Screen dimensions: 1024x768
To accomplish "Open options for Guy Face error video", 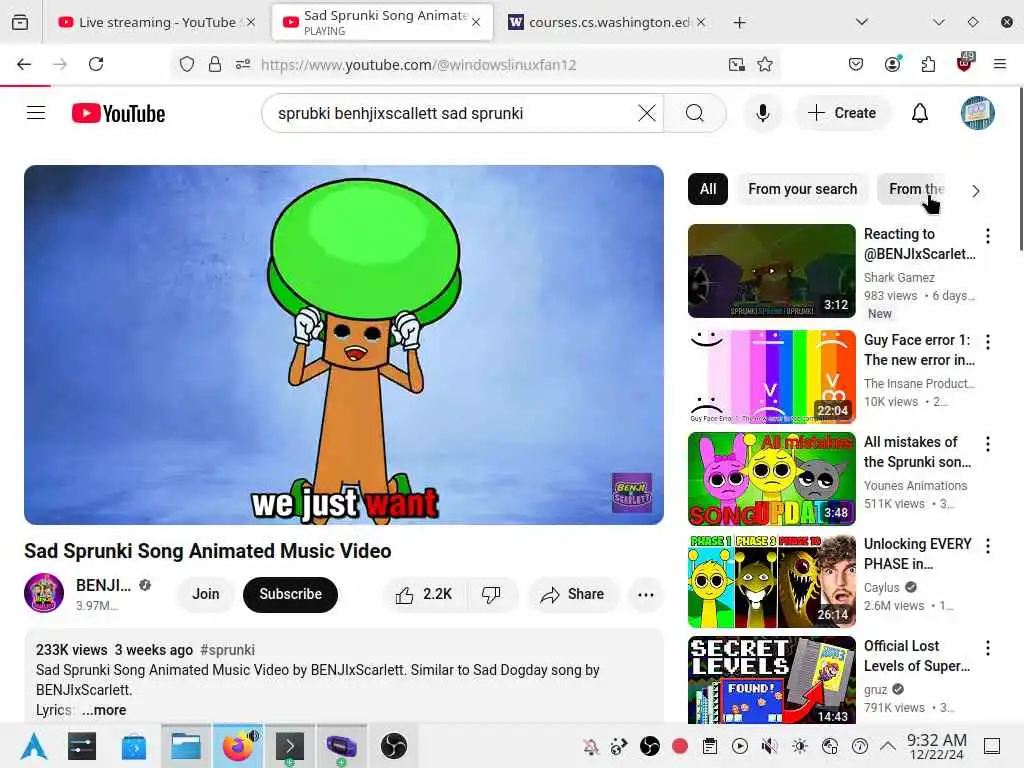I will (x=988, y=342).
